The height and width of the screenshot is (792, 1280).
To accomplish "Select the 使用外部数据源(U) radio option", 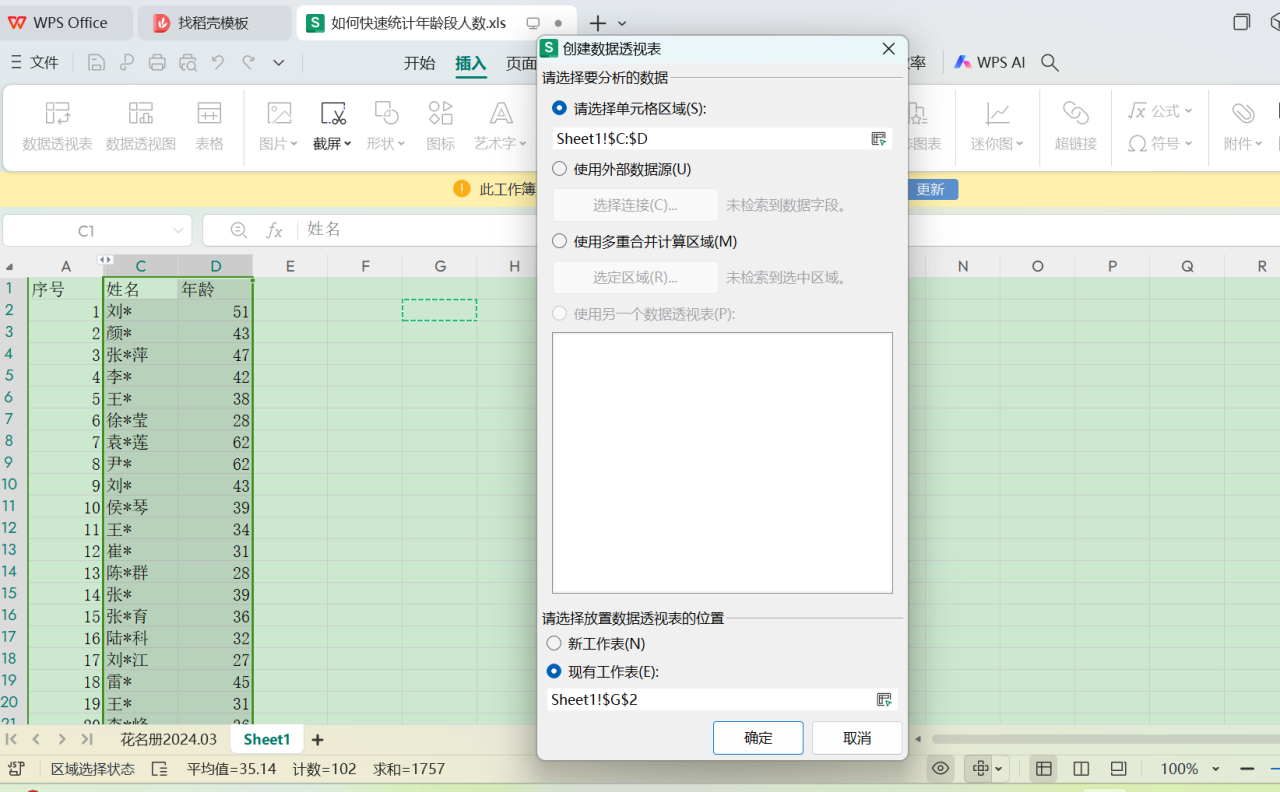I will (559, 169).
